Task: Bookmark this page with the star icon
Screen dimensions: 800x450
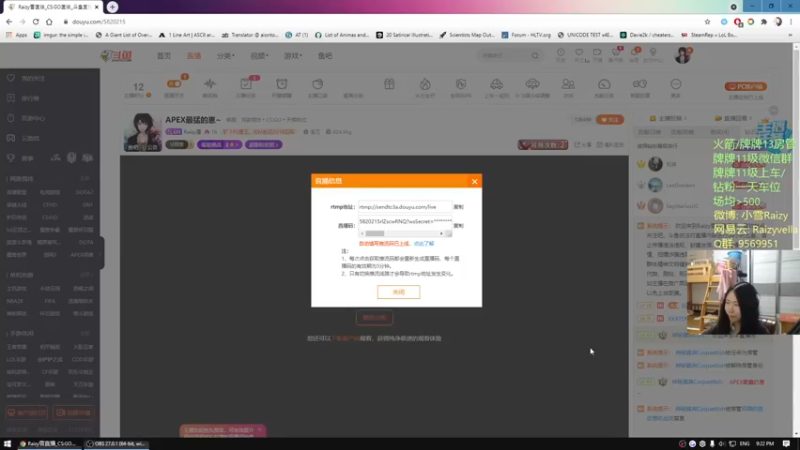Action: click(707, 22)
